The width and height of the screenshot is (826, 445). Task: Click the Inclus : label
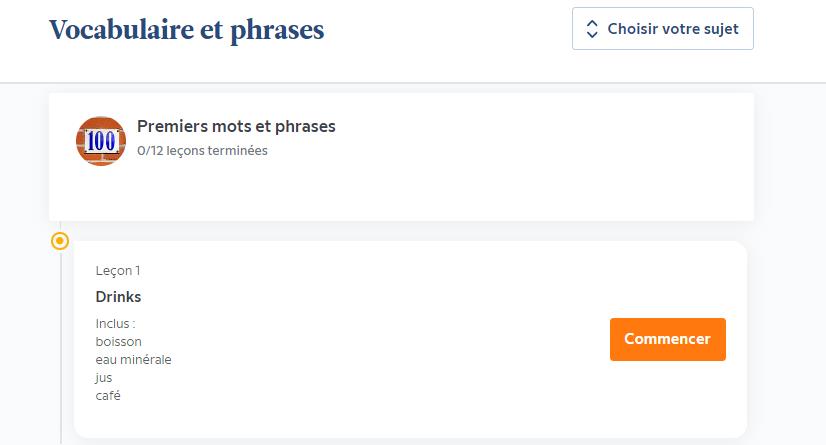click(x=115, y=323)
